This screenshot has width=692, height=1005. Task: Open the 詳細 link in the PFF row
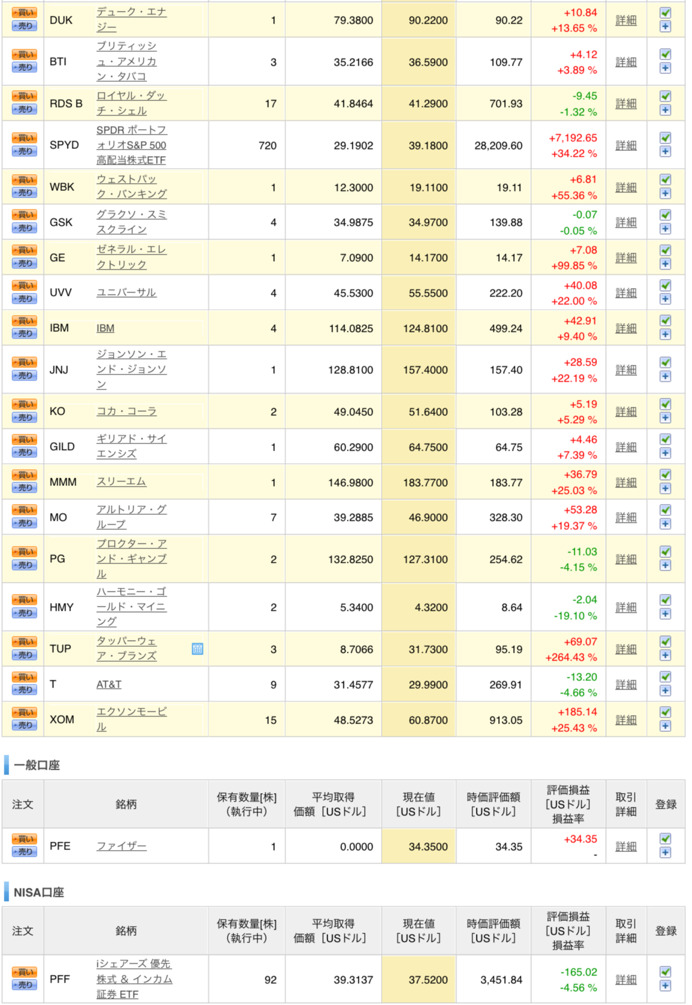pyautogui.click(x=626, y=979)
